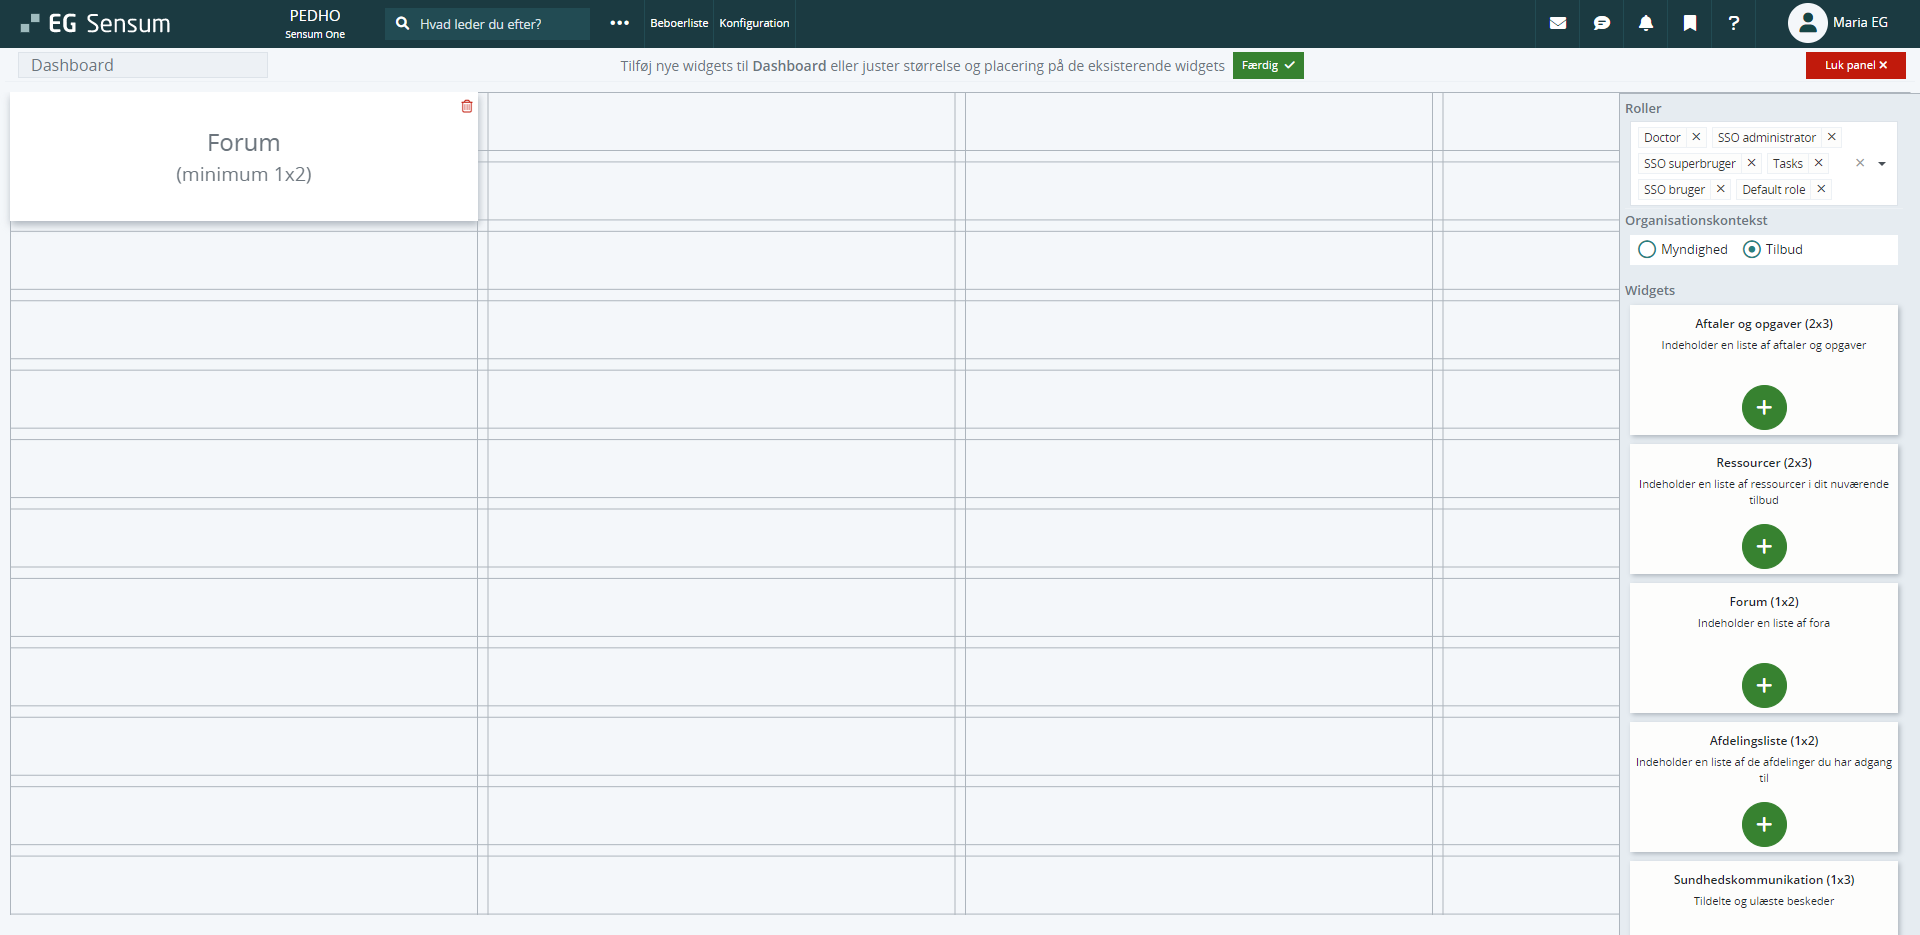Click the Maria EG profile avatar
This screenshot has height=935, width=1920.
(1808, 23)
